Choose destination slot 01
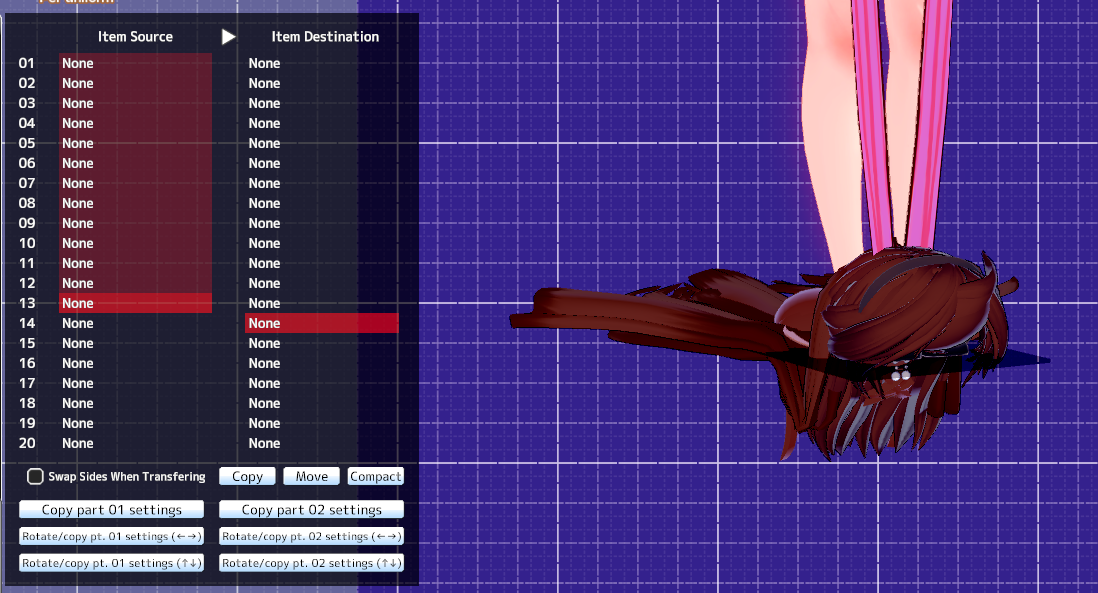The image size is (1098, 593). 321,63
